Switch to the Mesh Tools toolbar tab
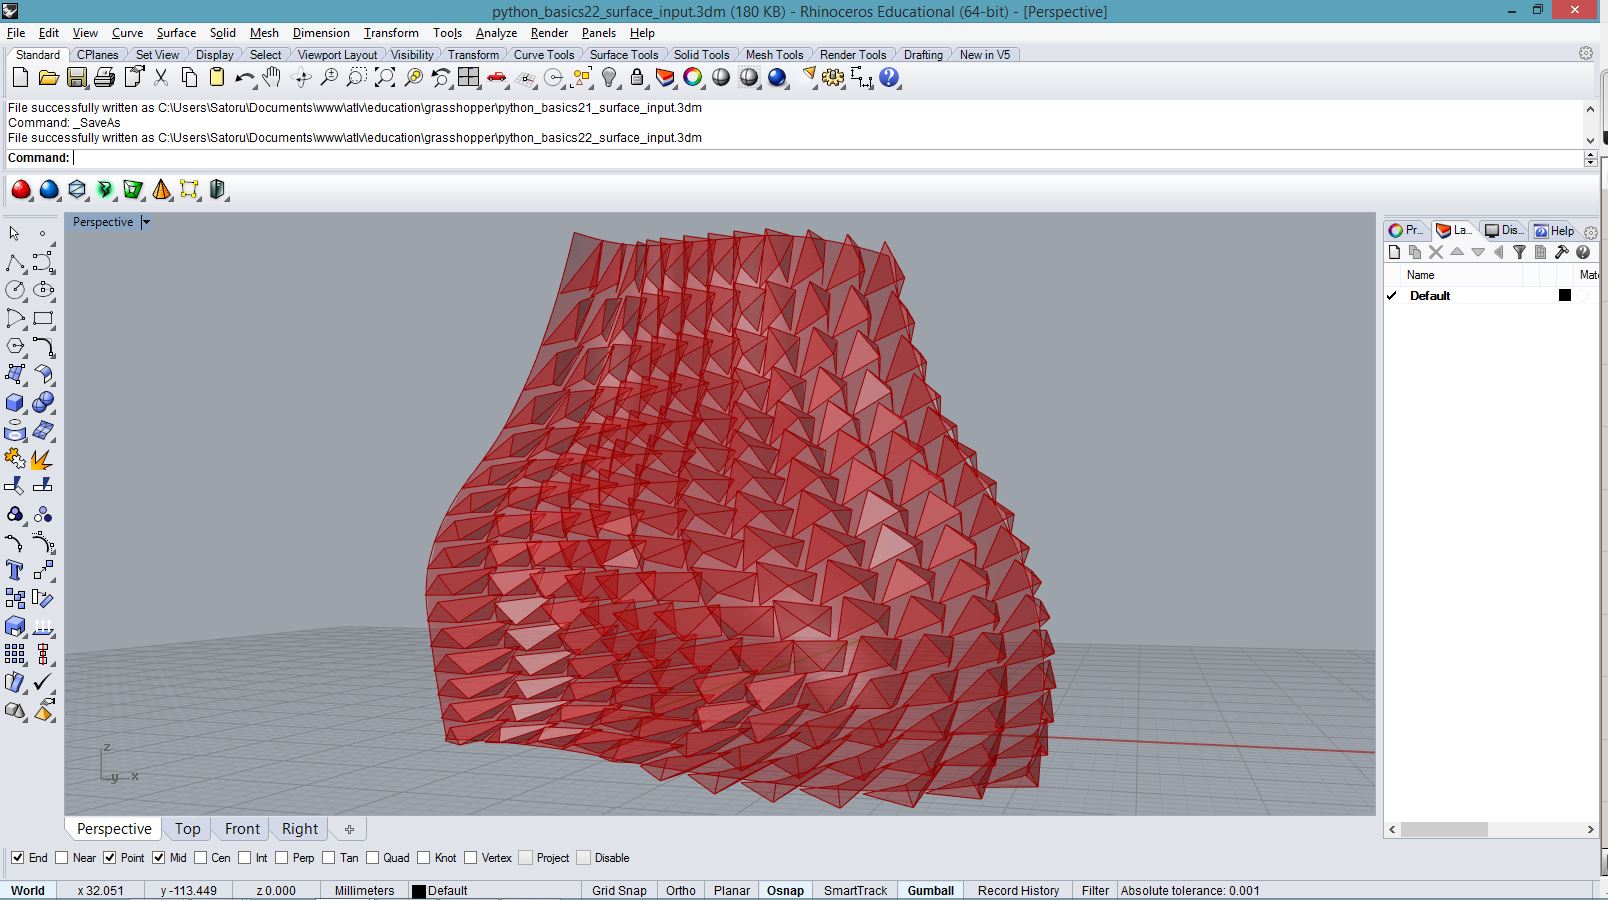 pyautogui.click(x=774, y=55)
